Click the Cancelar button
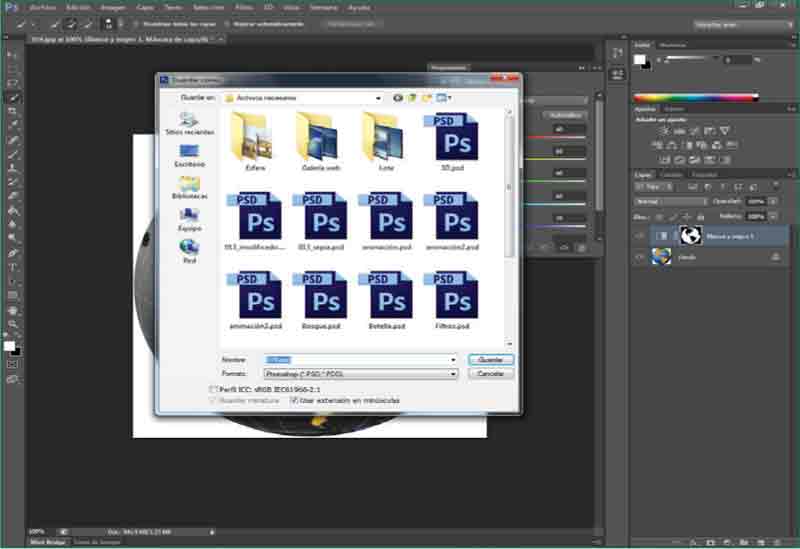The width and height of the screenshot is (800, 549). pos(490,373)
